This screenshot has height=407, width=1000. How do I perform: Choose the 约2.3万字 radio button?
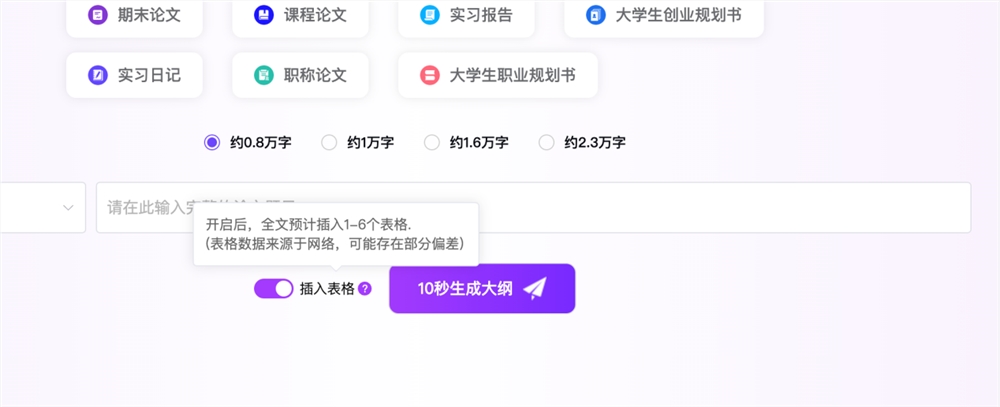pyautogui.click(x=546, y=142)
